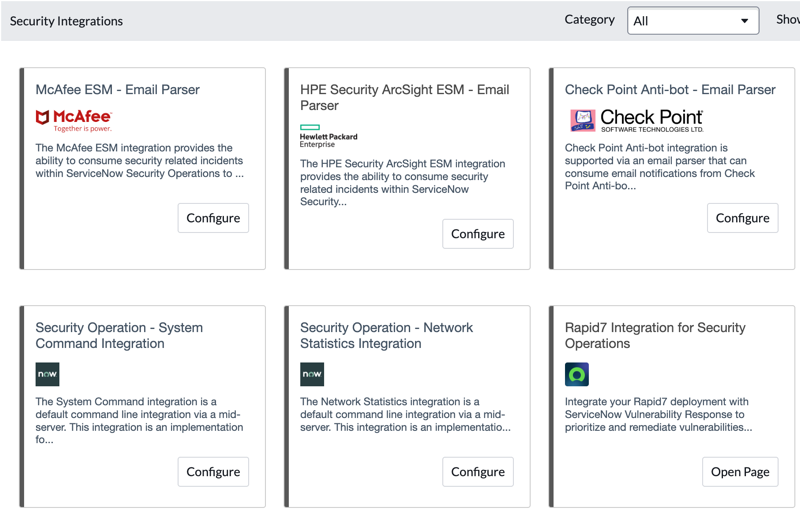Configure Security Operation System Command Integration
Screen dimensions: 800x517
tap(213, 472)
